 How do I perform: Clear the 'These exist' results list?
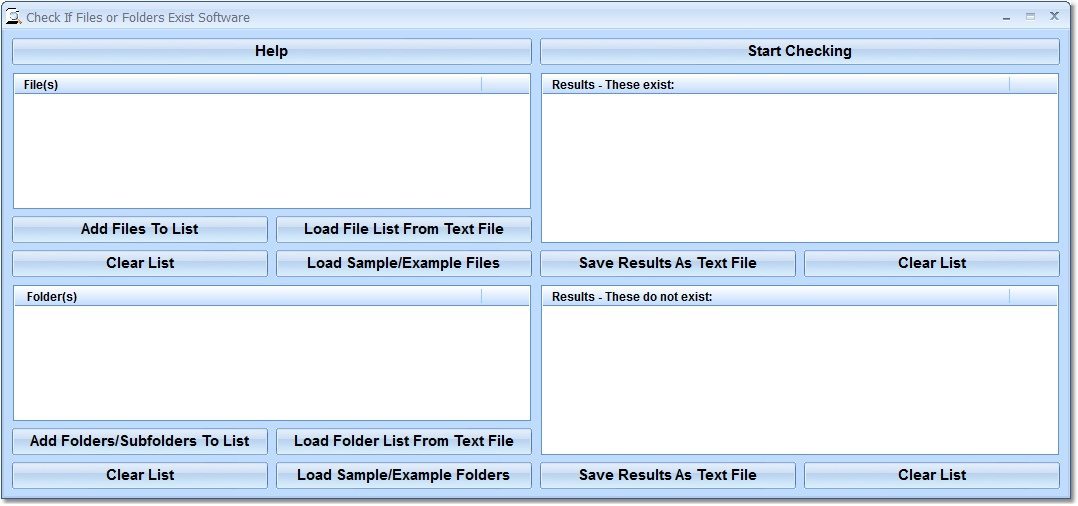931,263
